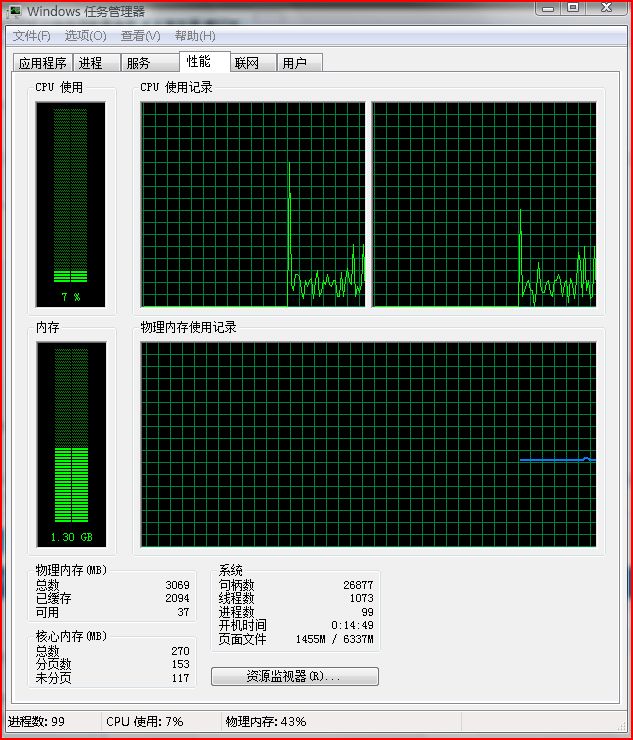The width and height of the screenshot is (633, 740).
Task: Open the 文件(F) menu
Action: pos(32,36)
